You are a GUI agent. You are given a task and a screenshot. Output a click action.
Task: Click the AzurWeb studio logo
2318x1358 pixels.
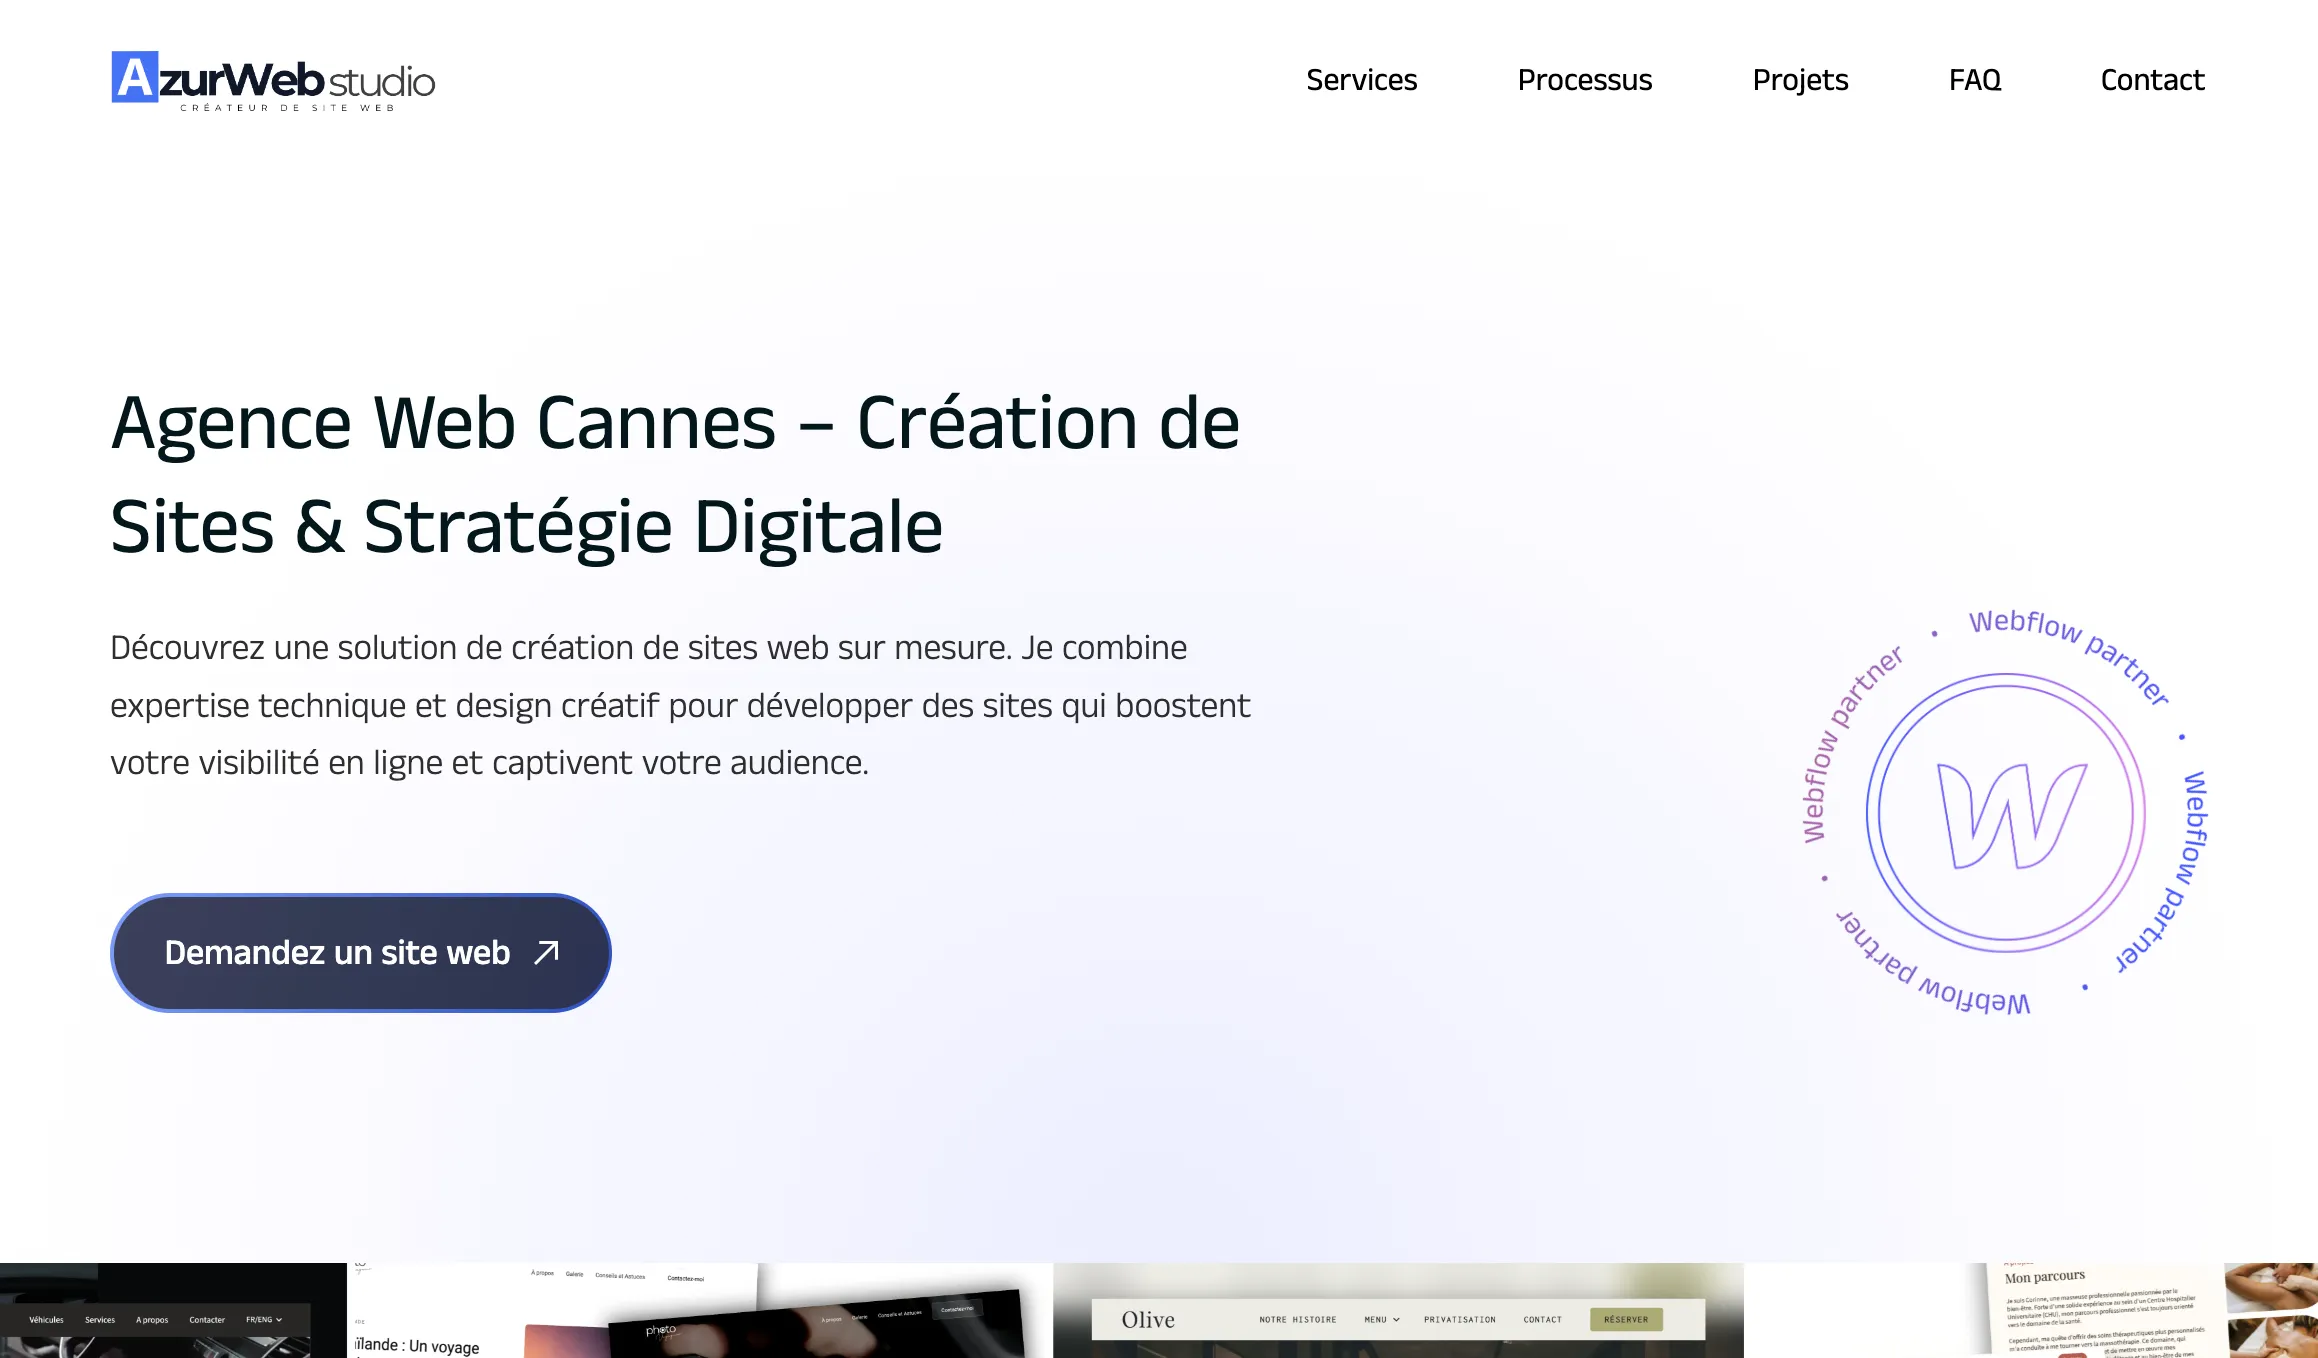point(273,80)
